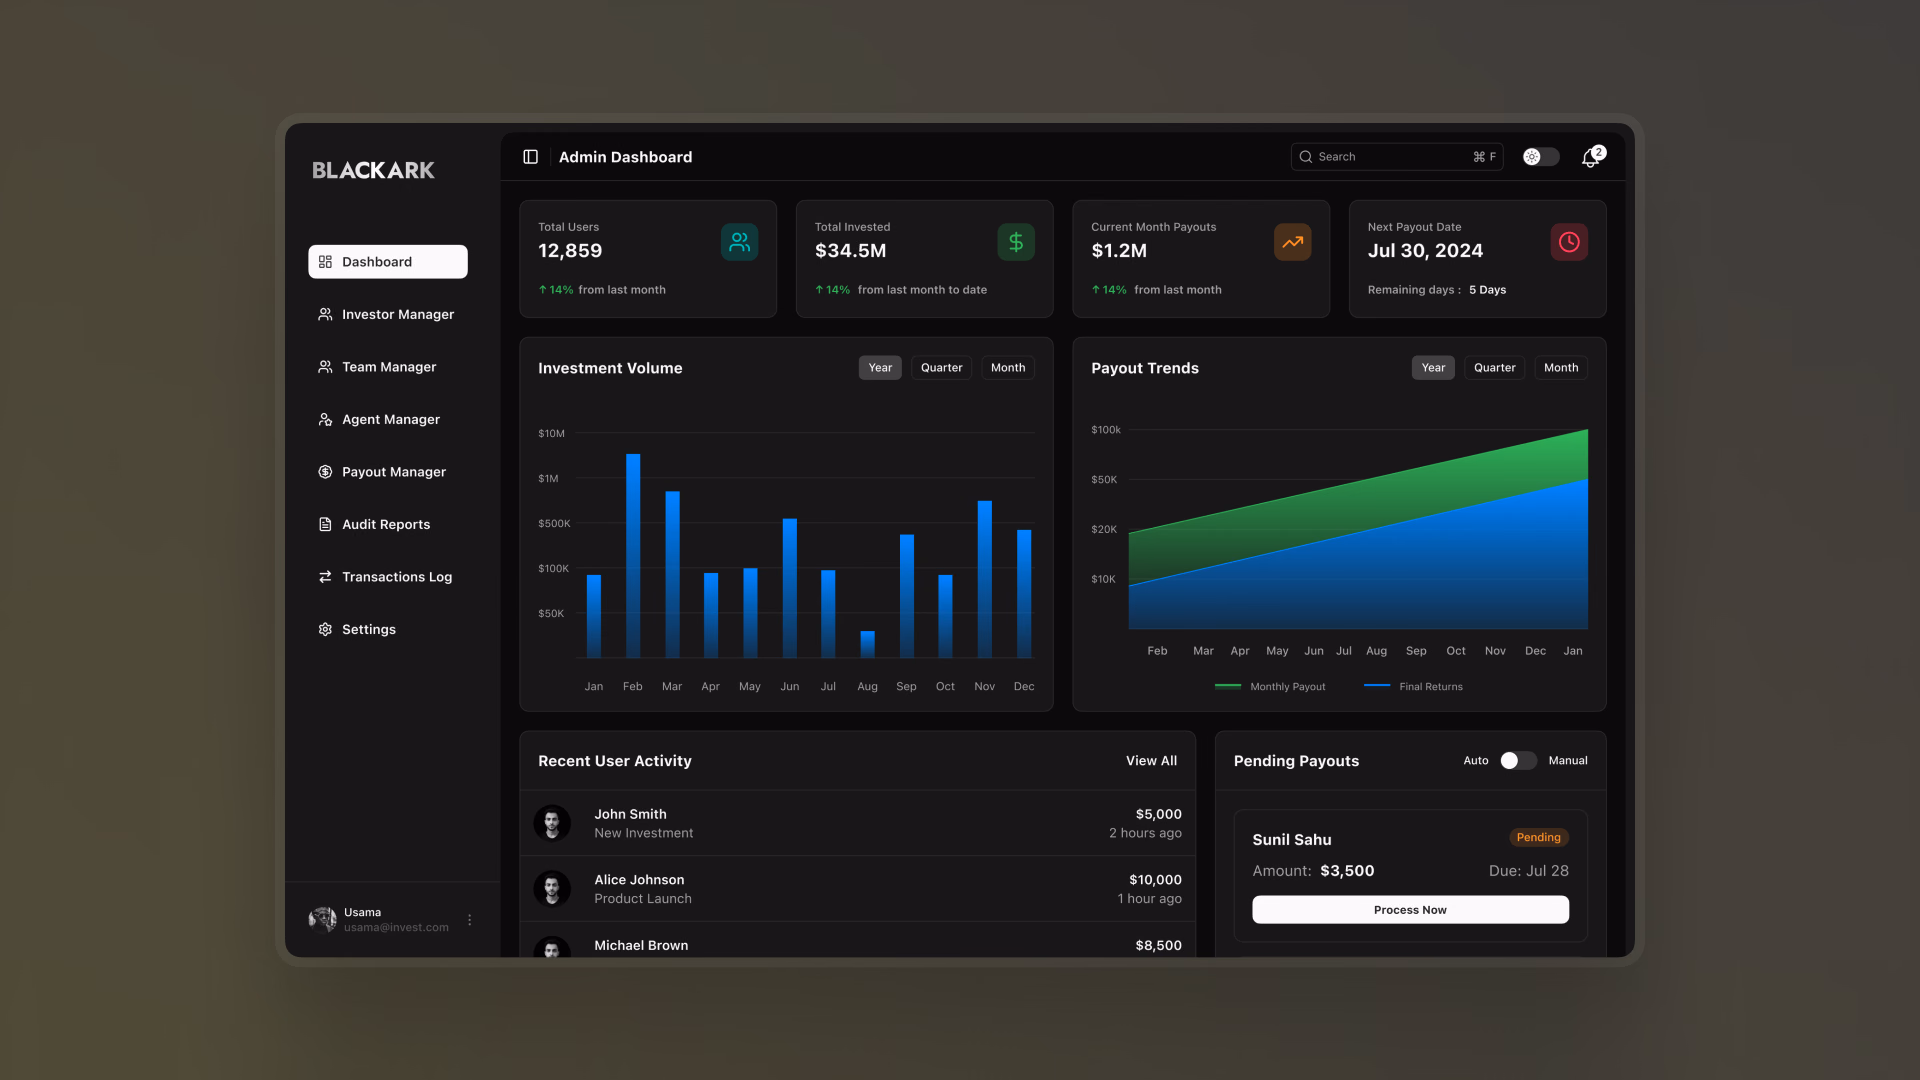Open View All recent activity
This screenshot has width=1920, height=1080.
(1151, 761)
